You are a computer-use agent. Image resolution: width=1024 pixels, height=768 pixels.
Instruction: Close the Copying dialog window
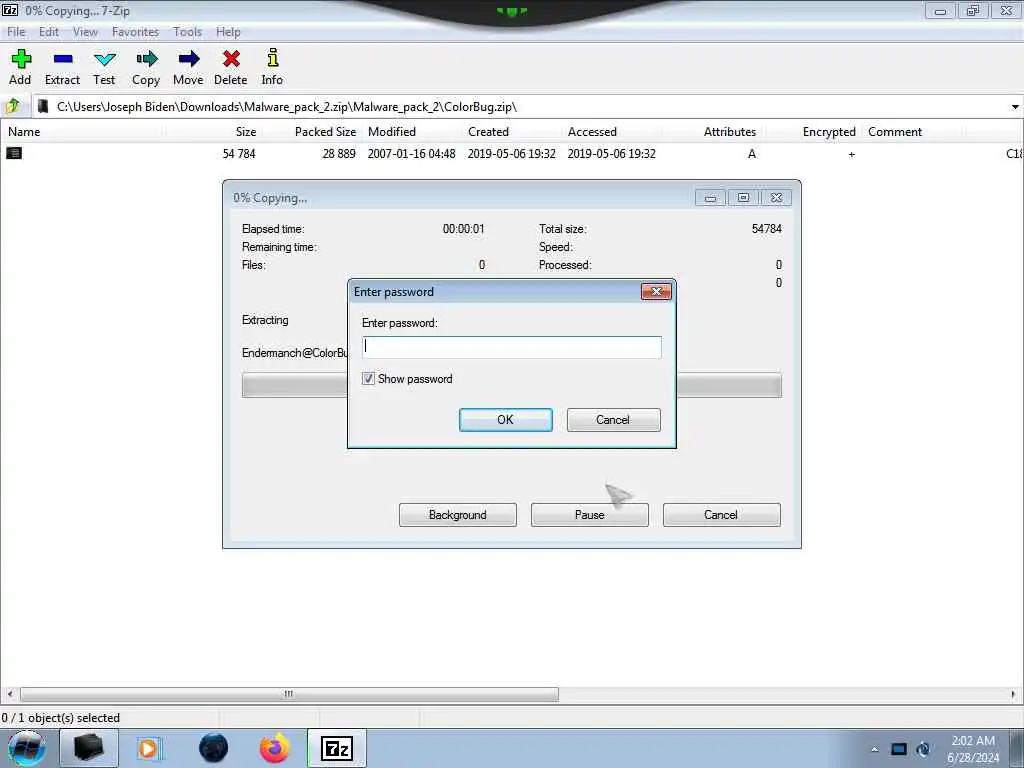tap(776, 198)
